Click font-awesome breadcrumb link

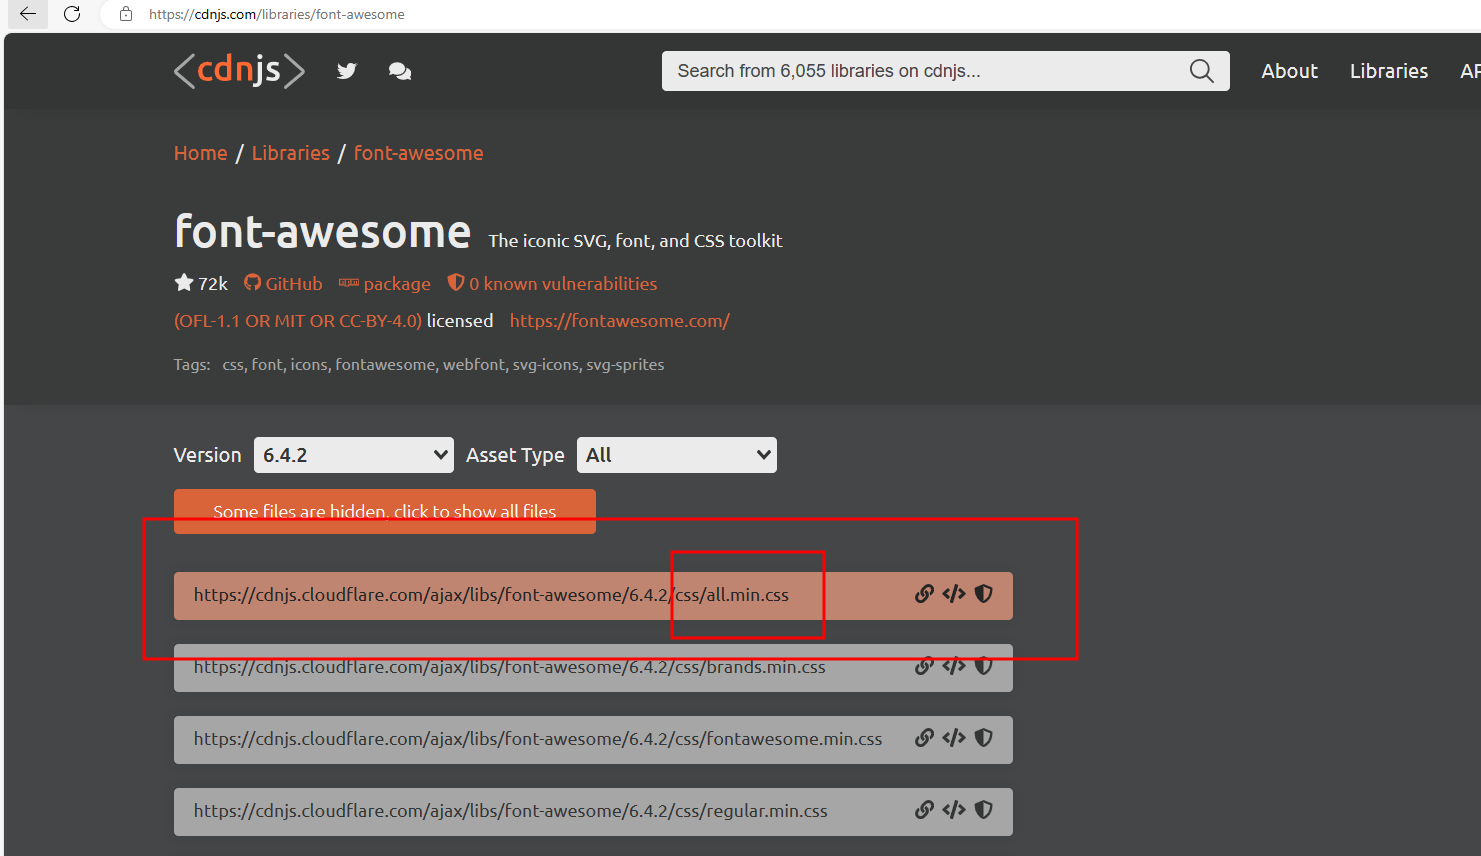(x=418, y=153)
